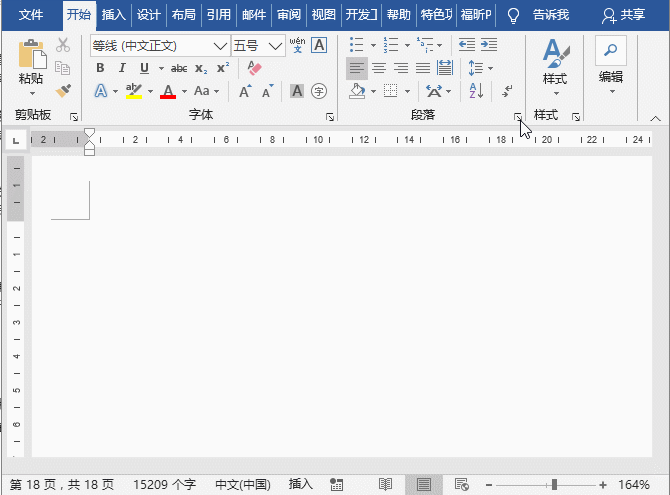Expand underline style dropdown arrow
The image size is (670, 495).
point(161,68)
